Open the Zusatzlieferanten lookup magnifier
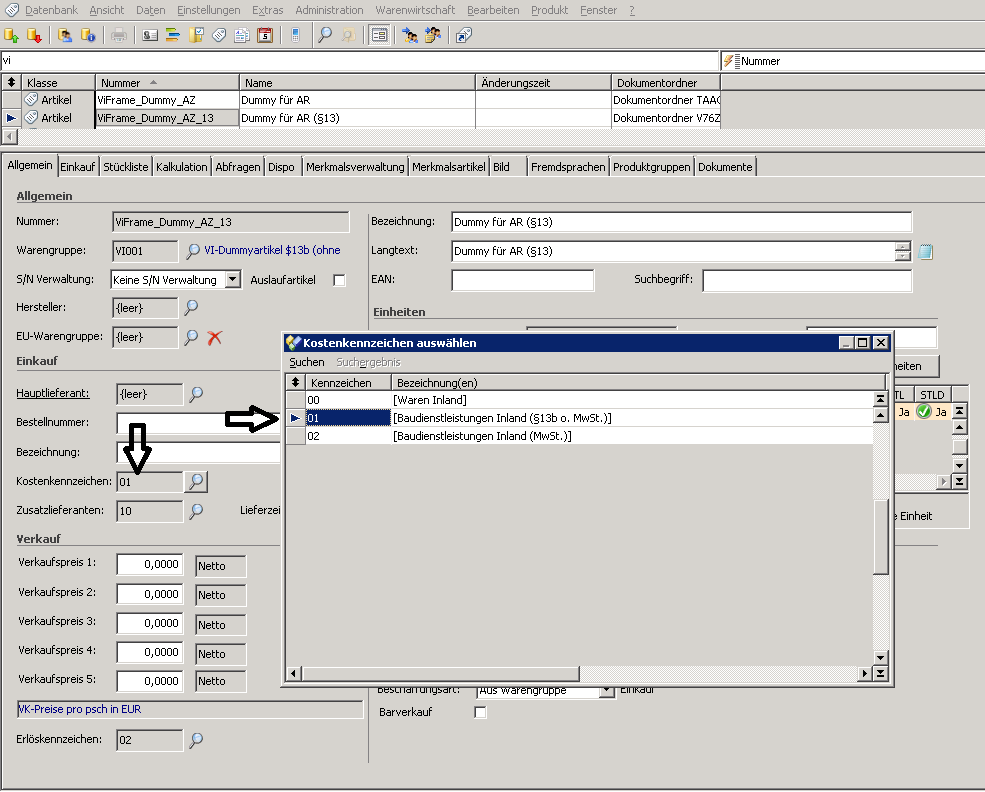The height and width of the screenshot is (792, 985). pyautogui.click(x=196, y=511)
